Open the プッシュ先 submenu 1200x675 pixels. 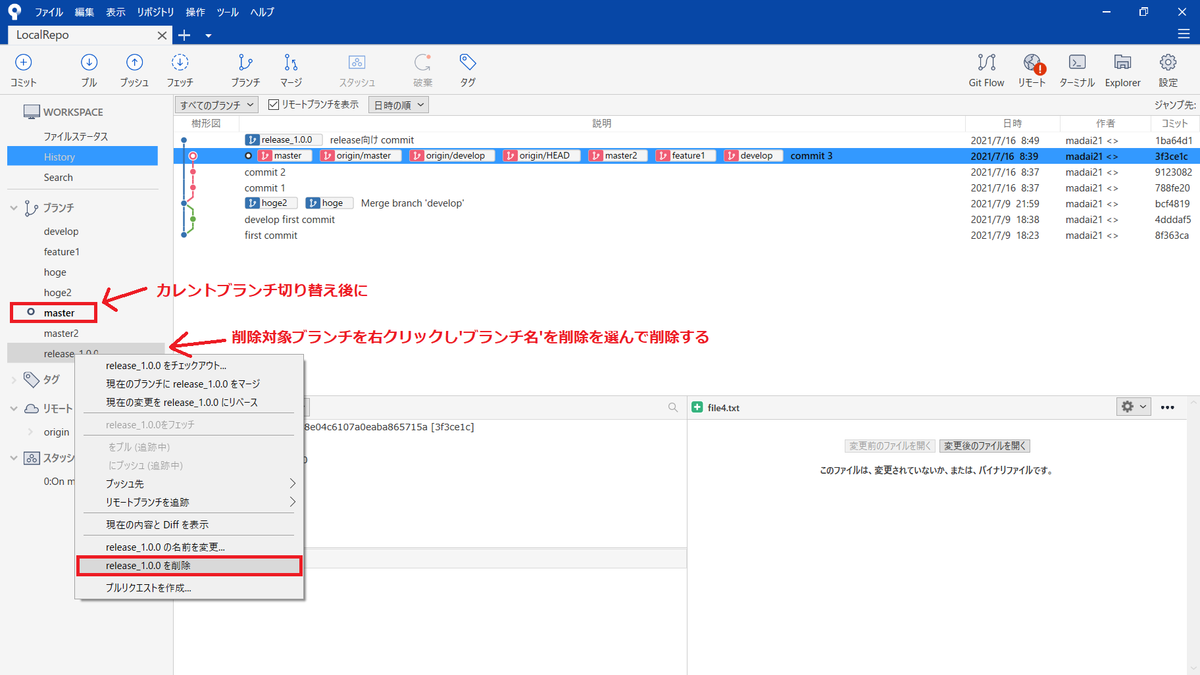[189, 484]
